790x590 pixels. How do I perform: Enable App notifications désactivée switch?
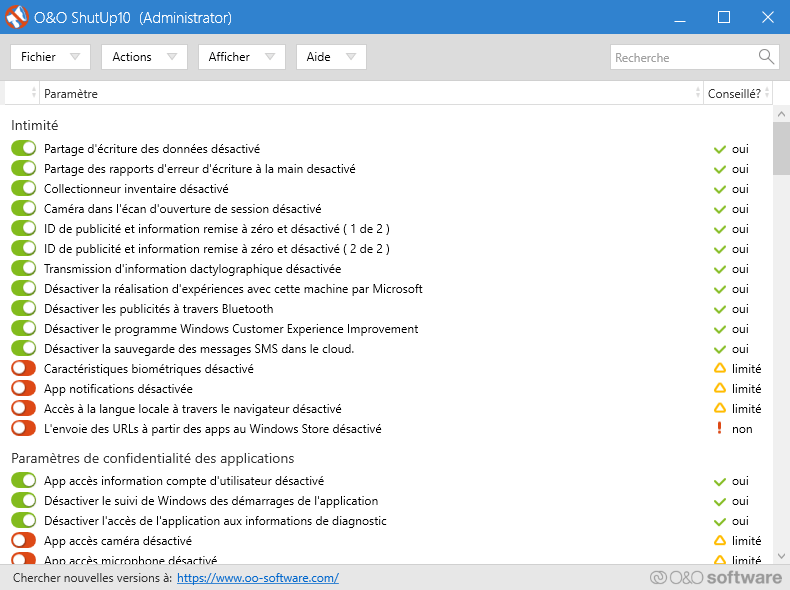pyautogui.click(x=24, y=388)
